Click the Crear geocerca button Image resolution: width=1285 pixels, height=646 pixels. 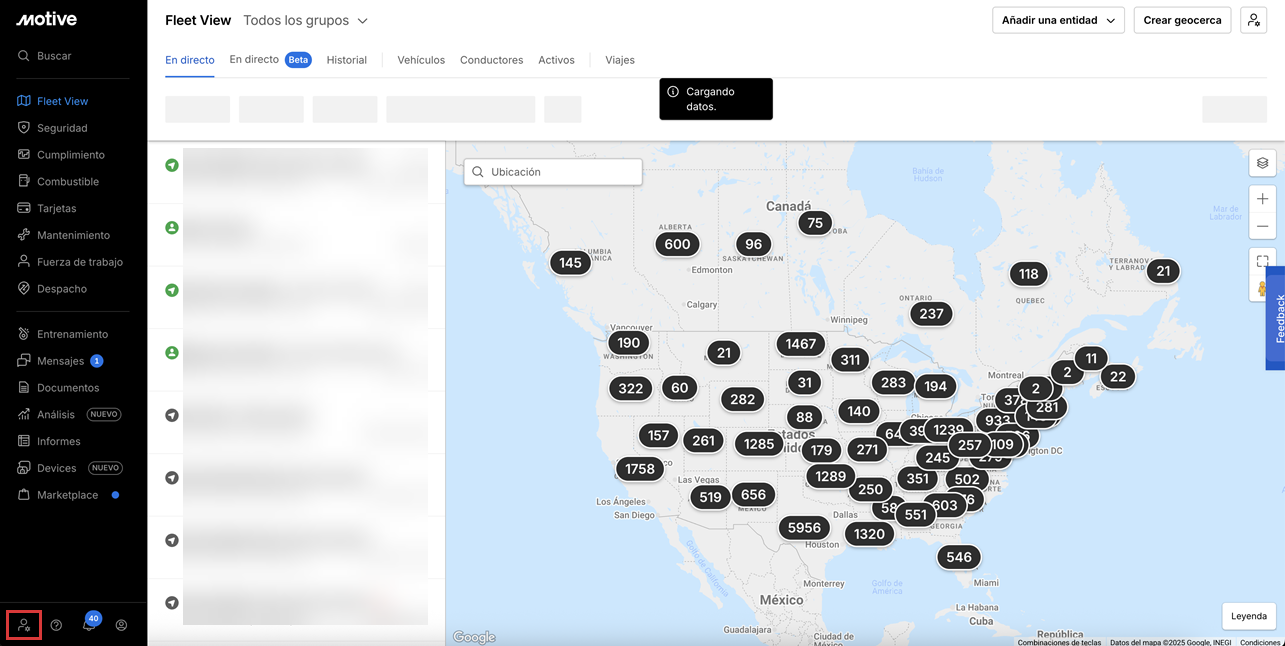pyautogui.click(x=1182, y=20)
